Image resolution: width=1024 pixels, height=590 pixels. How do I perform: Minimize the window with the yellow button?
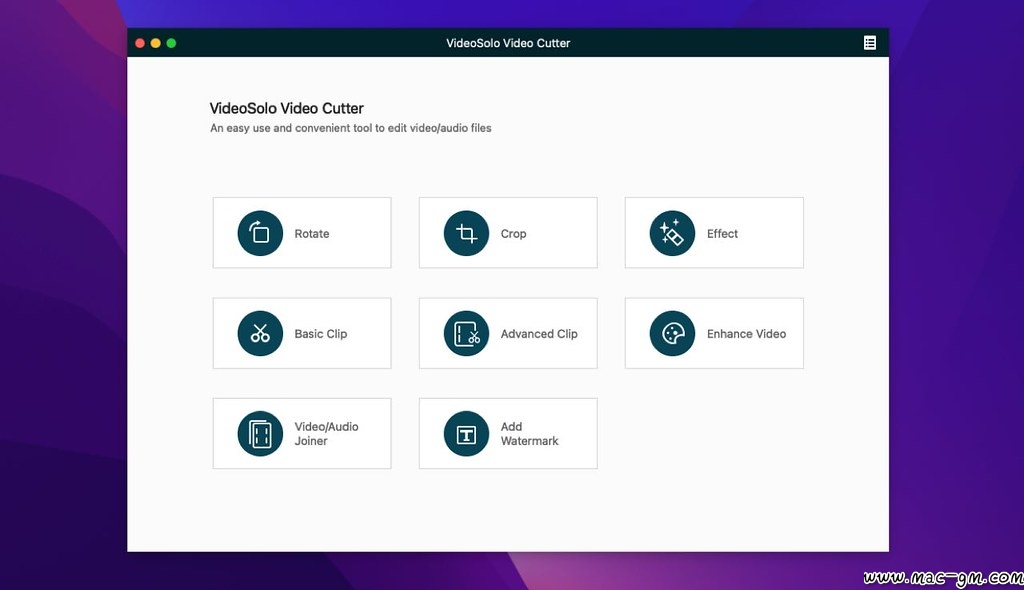[155, 43]
